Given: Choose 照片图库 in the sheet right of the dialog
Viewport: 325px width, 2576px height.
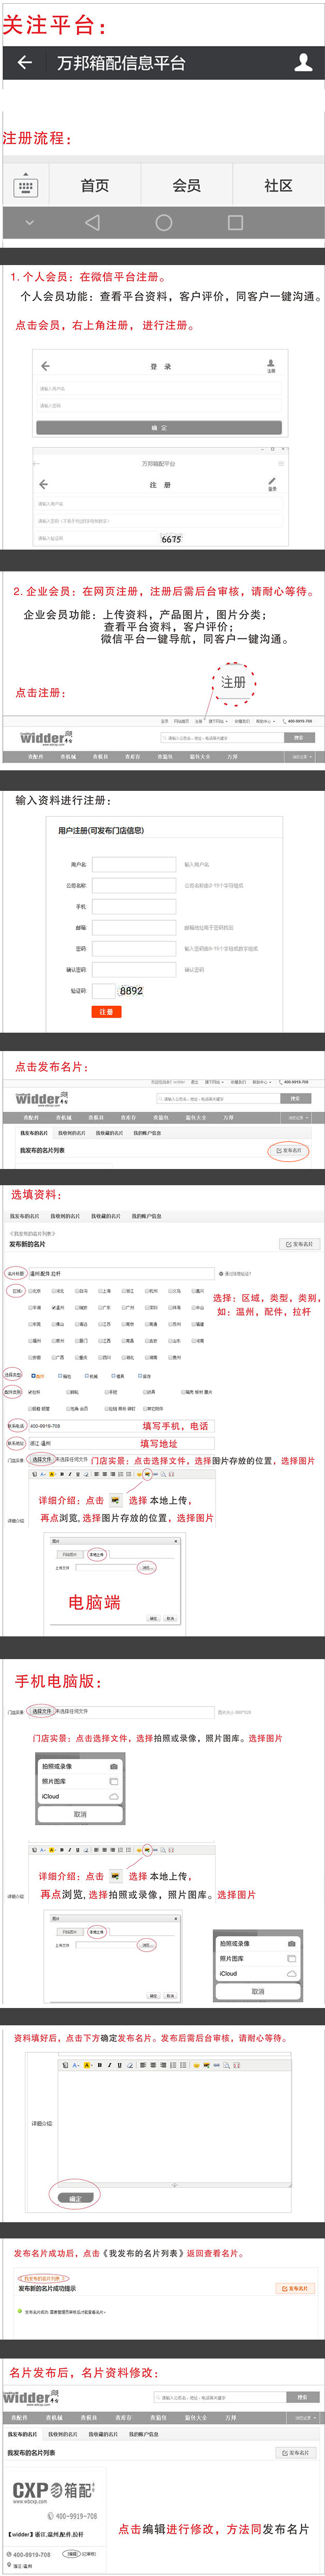Looking at the screenshot, I should [257, 1959].
